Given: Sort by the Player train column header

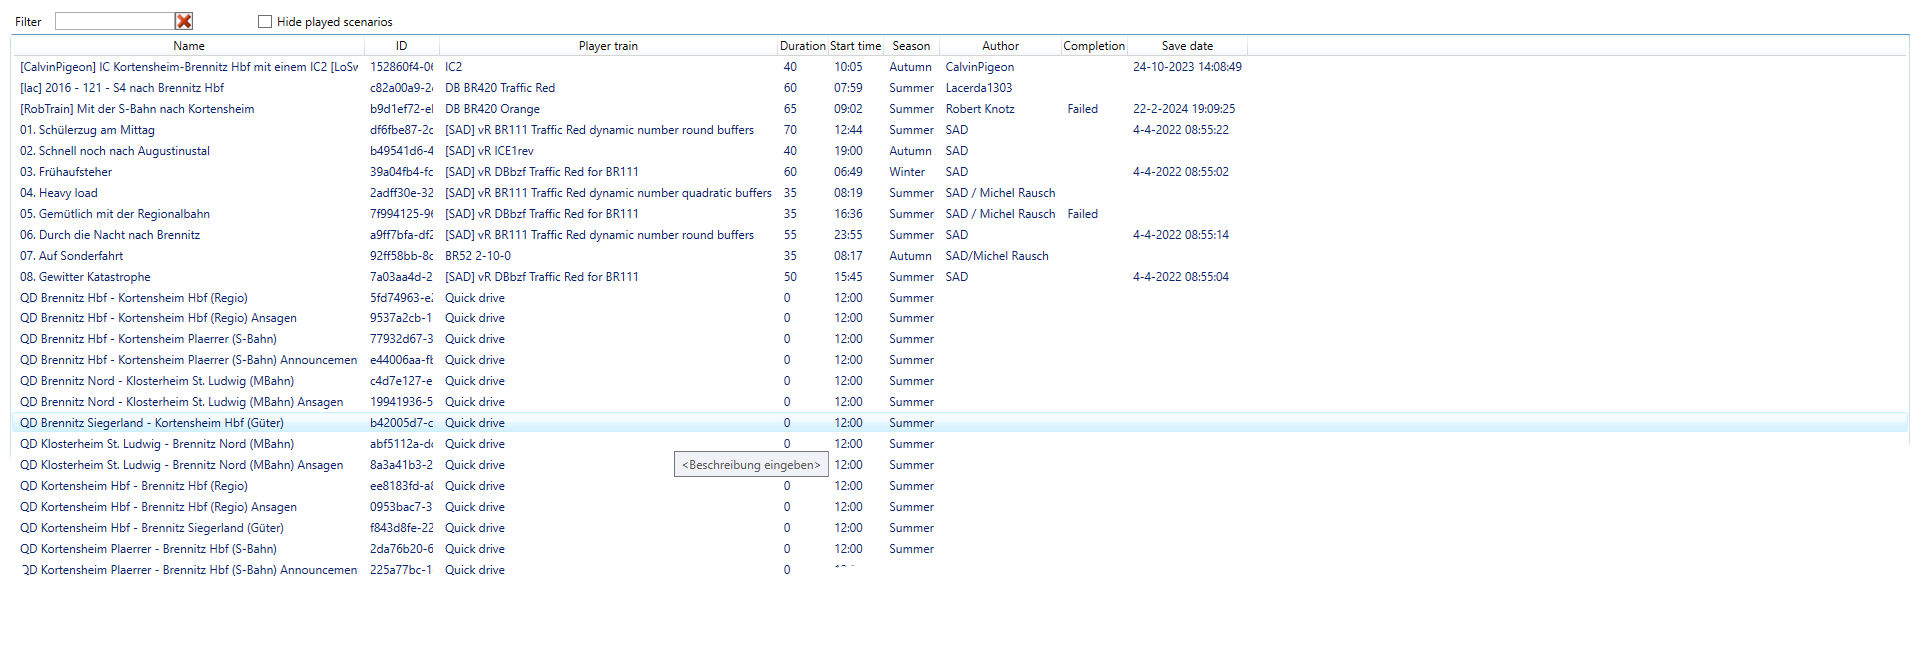Looking at the screenshot, I should click(608, 46).
